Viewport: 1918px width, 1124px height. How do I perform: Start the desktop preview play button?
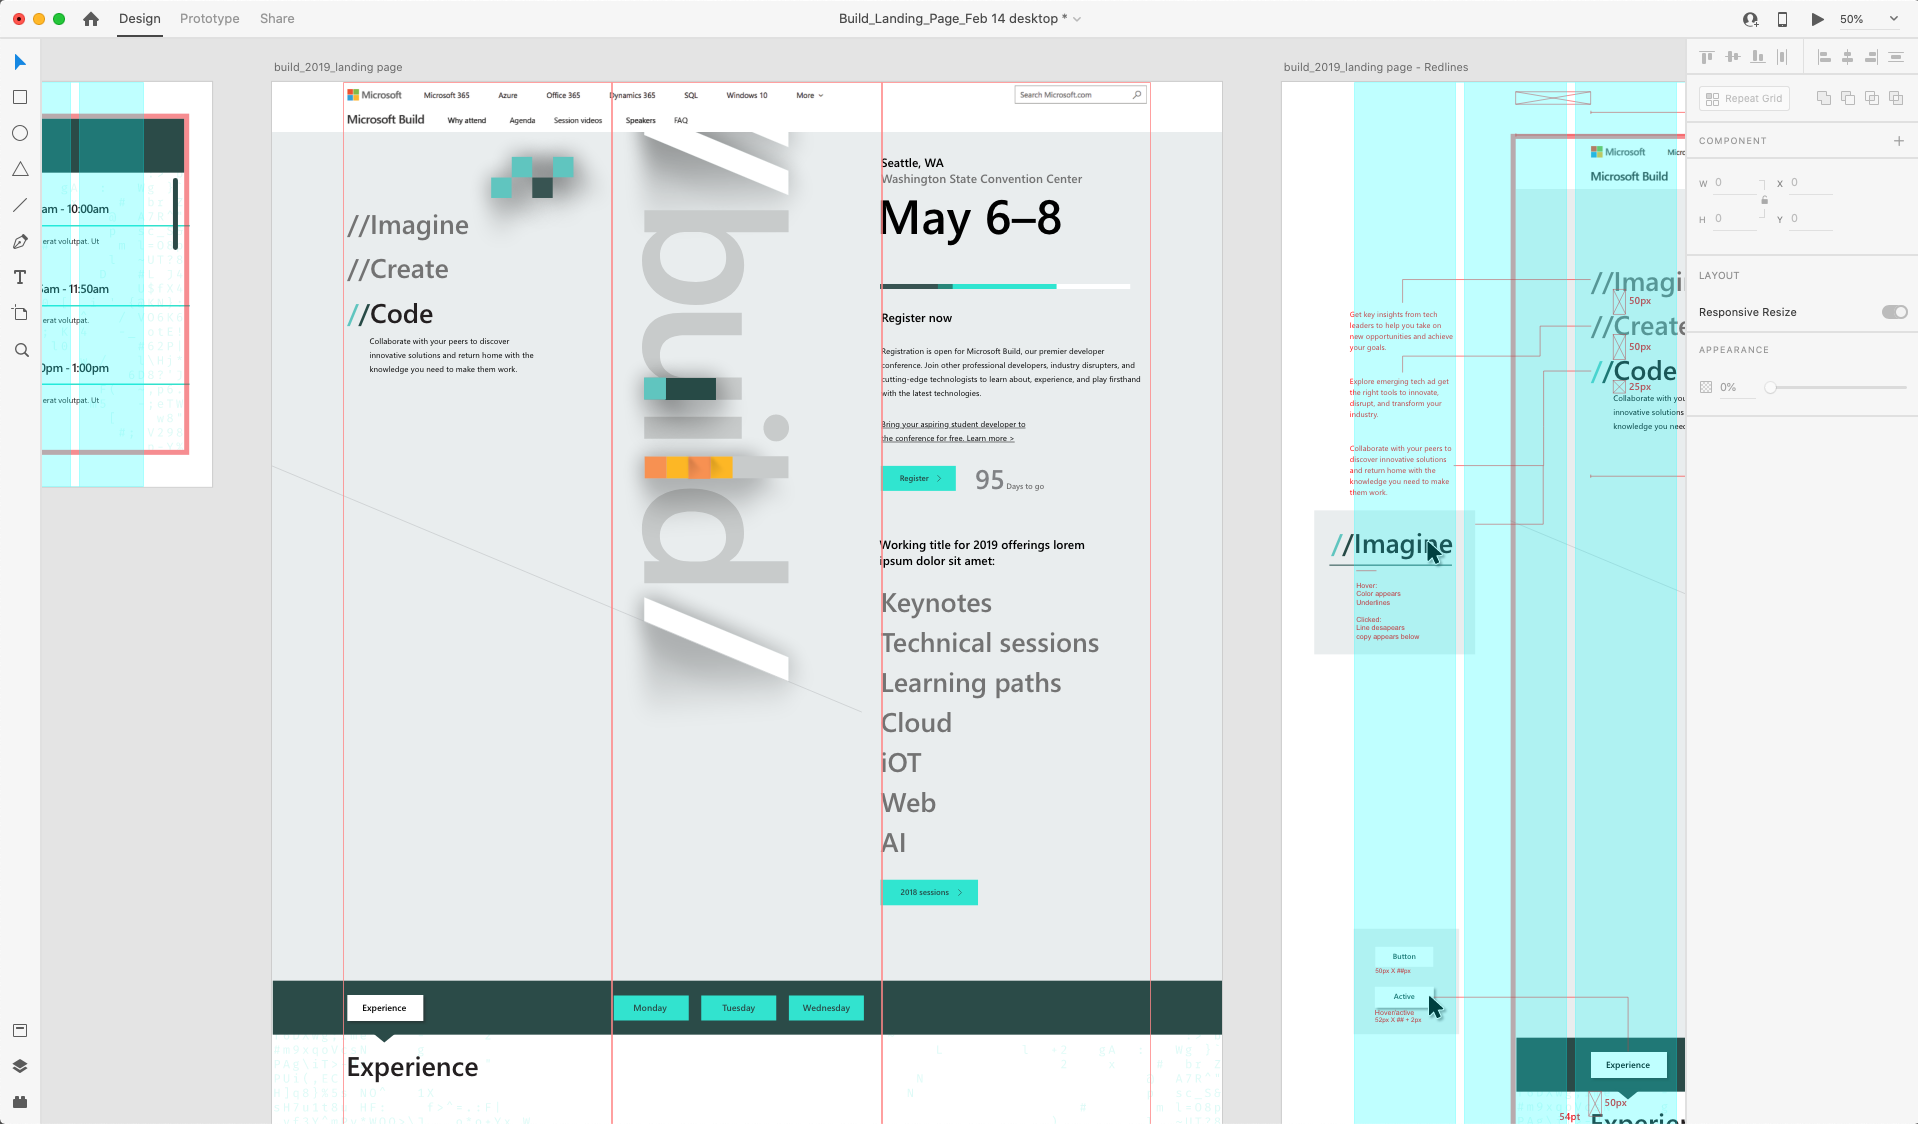click(1817, 19)
